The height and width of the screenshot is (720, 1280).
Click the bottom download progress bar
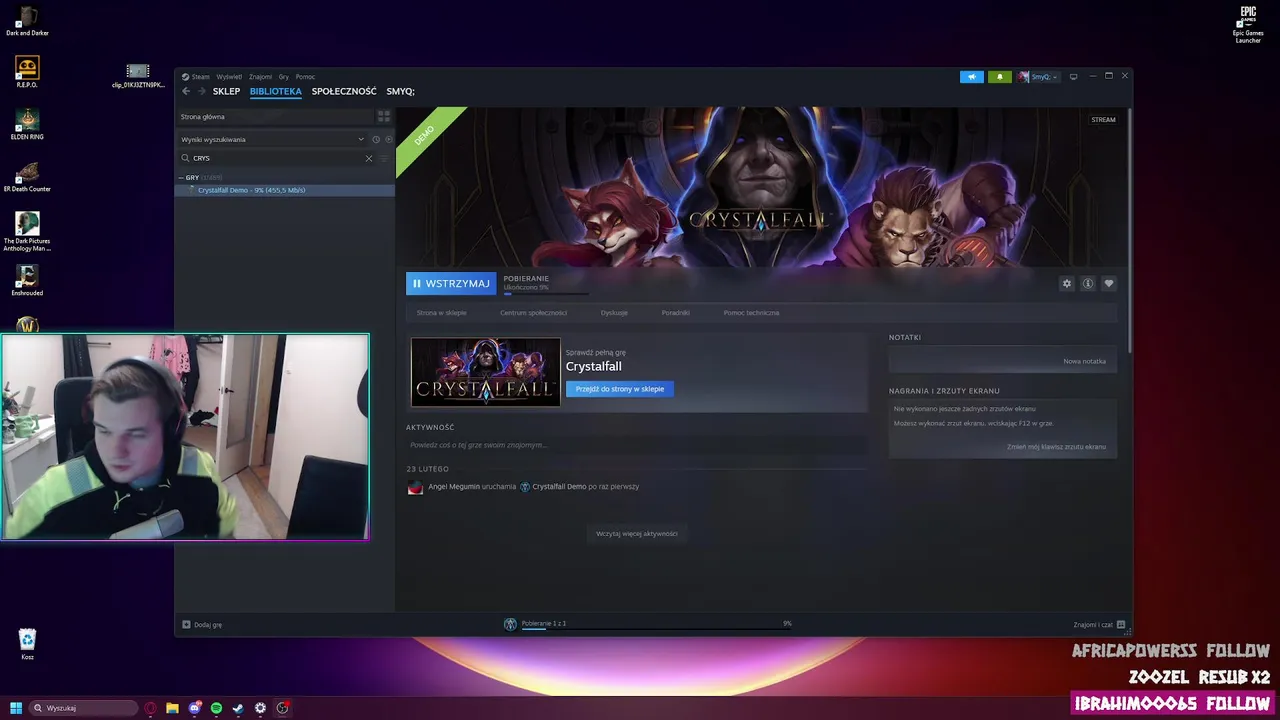point(656,629)
